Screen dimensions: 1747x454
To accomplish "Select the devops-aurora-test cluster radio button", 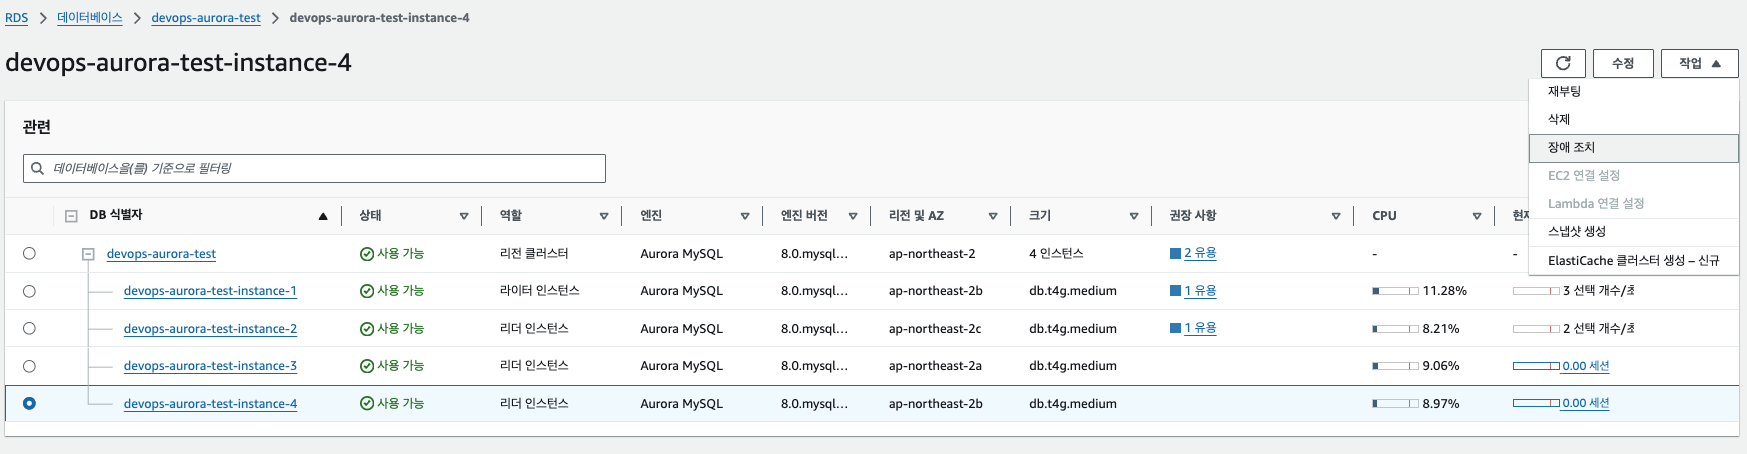I will (x=29, y=253).
